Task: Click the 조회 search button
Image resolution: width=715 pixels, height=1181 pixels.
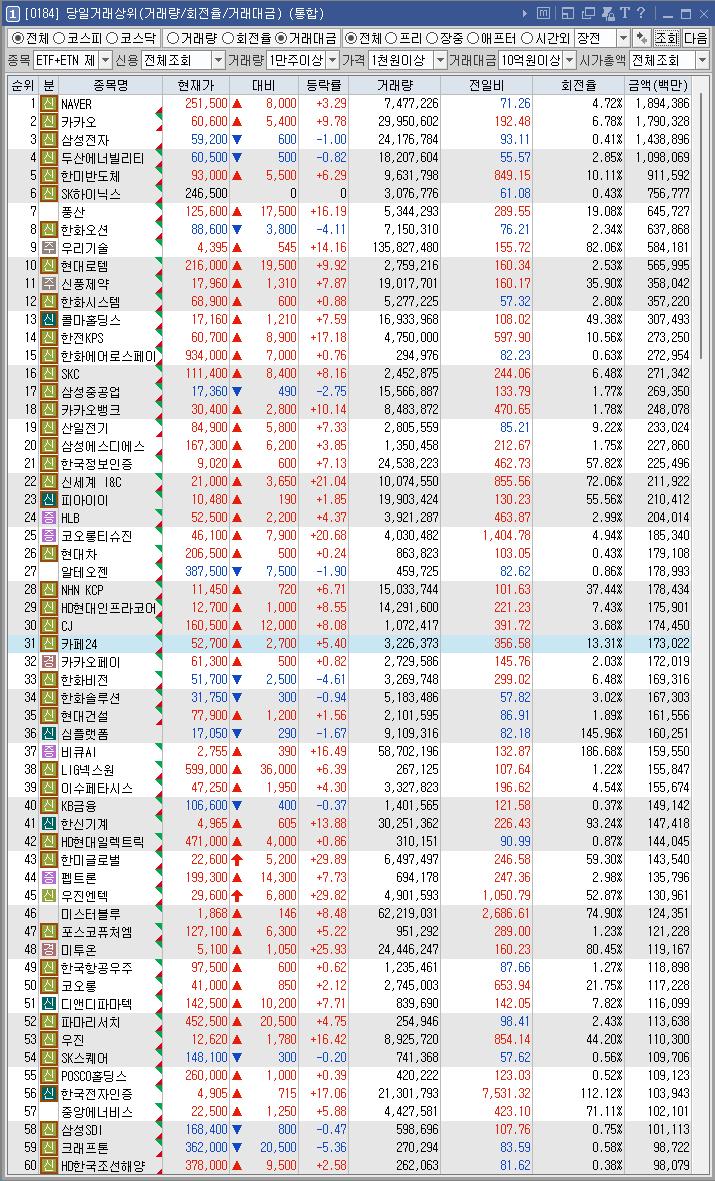Action: click(x=666, y=38)
